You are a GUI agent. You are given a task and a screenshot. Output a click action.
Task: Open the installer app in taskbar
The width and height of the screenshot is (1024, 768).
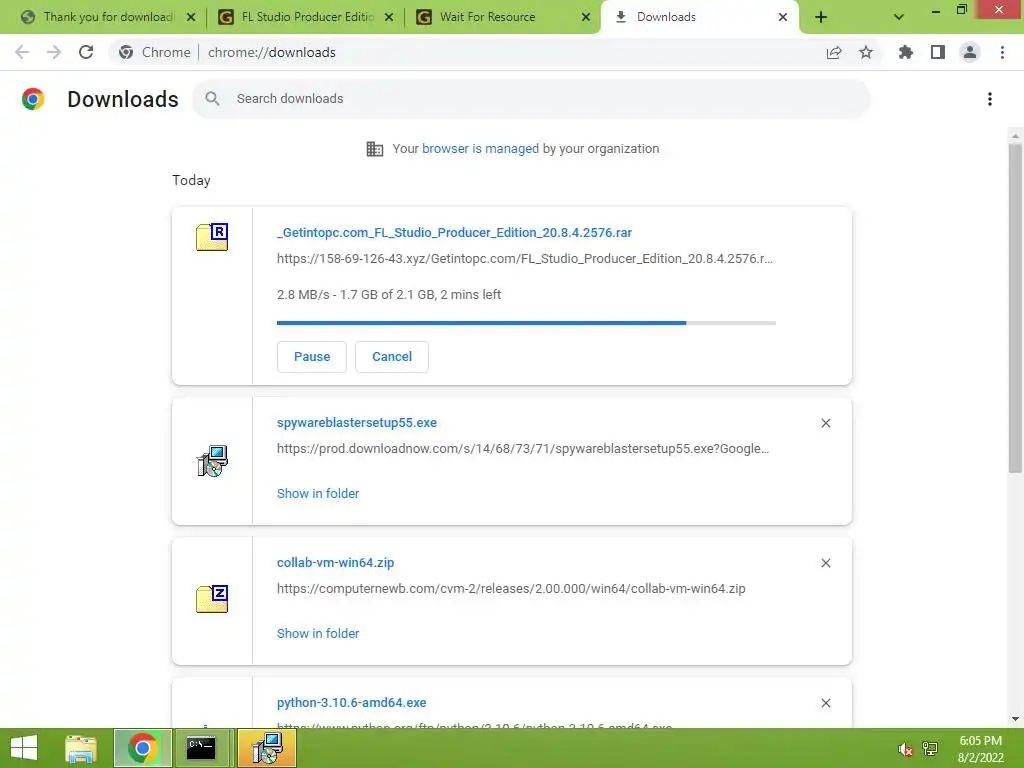click(266, 748)
